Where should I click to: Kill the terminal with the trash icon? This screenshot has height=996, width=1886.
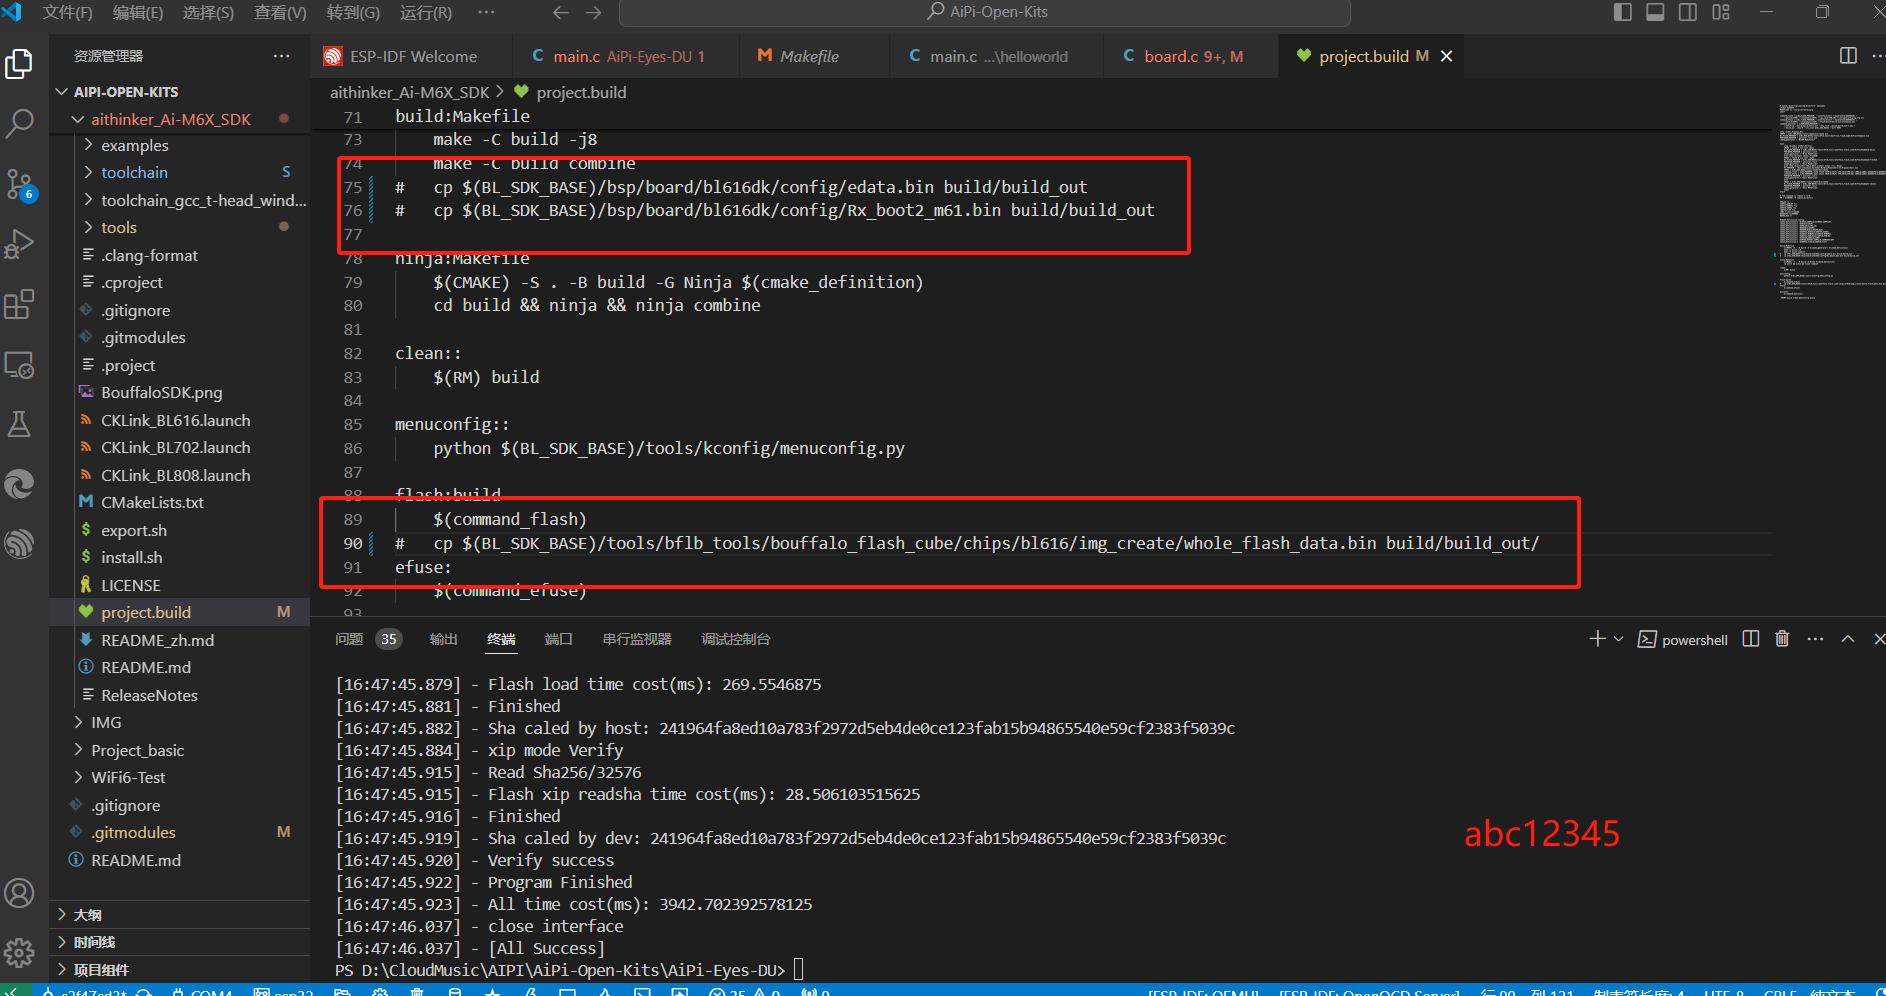1782,639
